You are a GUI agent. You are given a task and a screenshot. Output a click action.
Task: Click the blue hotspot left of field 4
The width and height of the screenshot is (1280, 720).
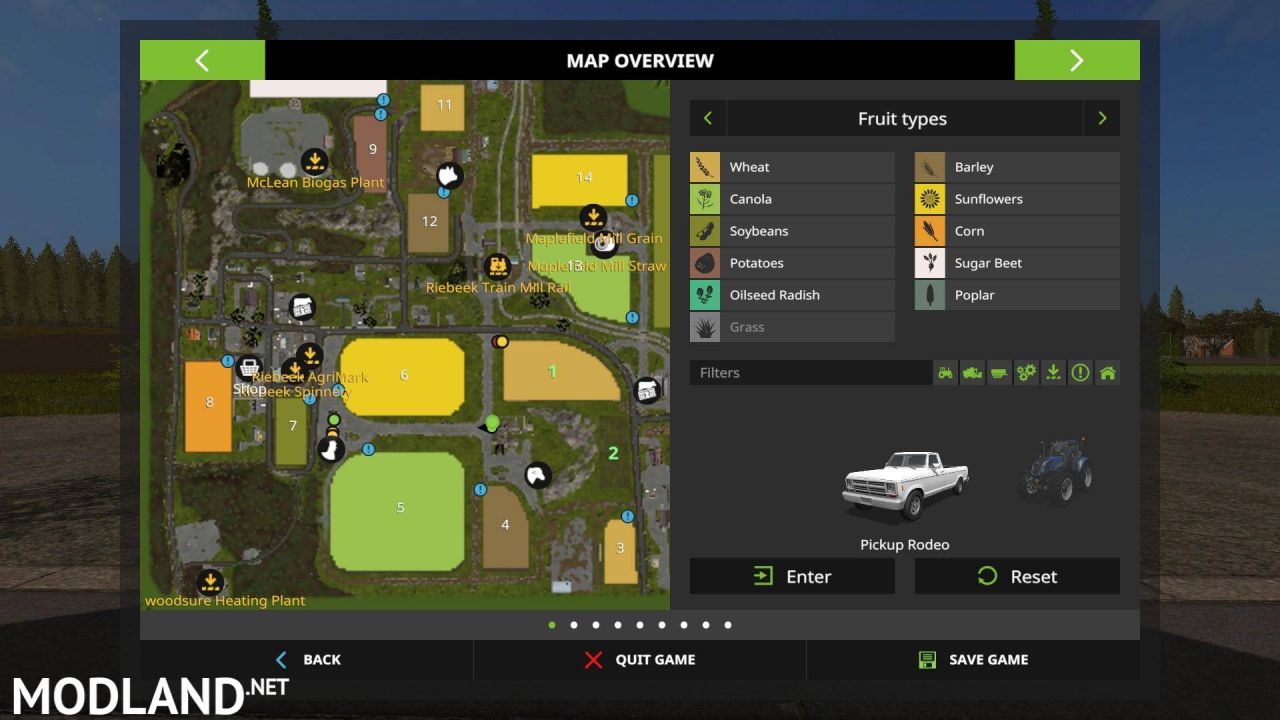(x=480, y=489)
